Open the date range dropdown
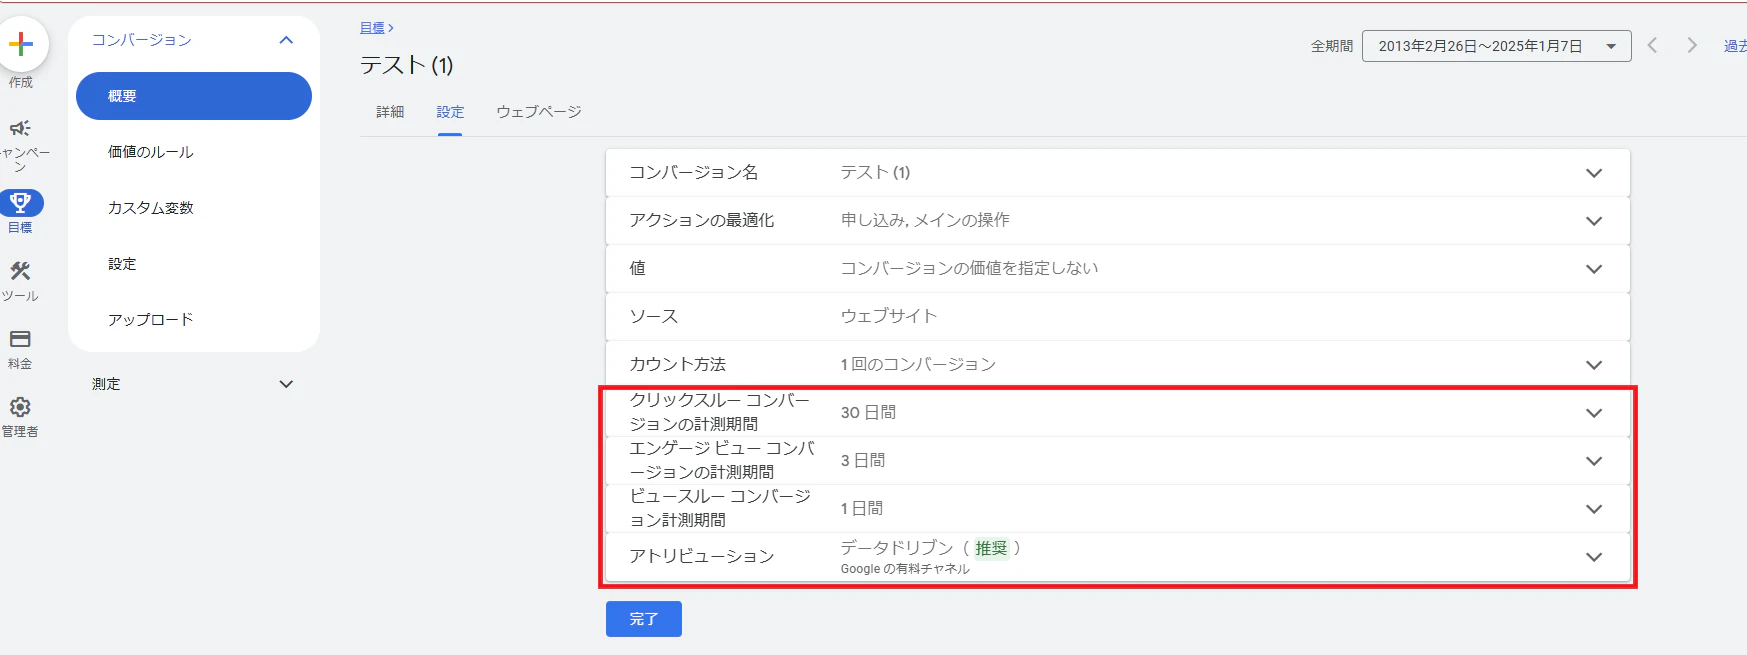Screen dimensions: 1747x655 (x=1496, y=46)
